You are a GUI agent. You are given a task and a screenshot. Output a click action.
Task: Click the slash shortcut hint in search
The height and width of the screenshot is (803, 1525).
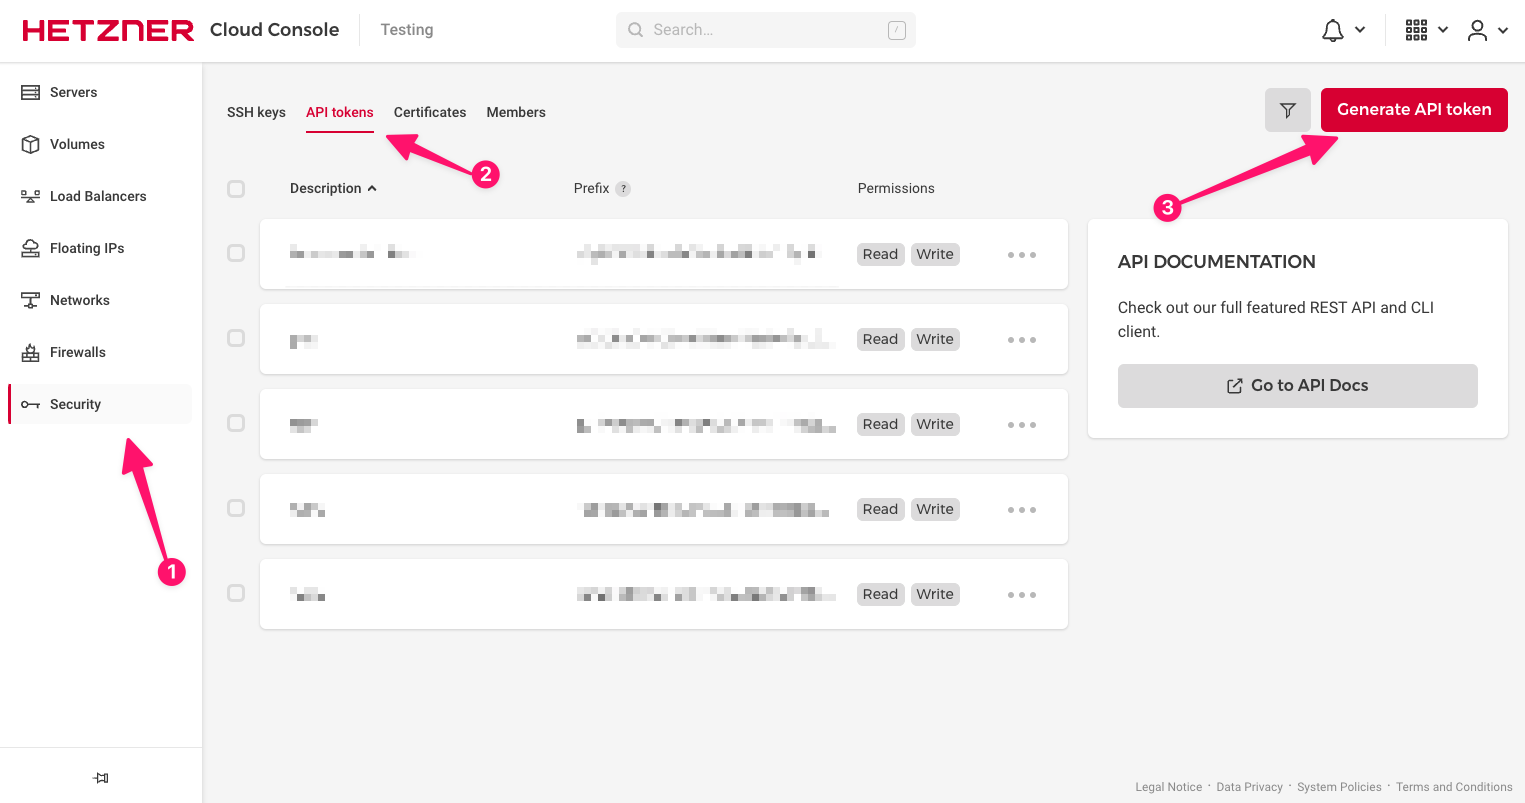(x=897, y=30)
